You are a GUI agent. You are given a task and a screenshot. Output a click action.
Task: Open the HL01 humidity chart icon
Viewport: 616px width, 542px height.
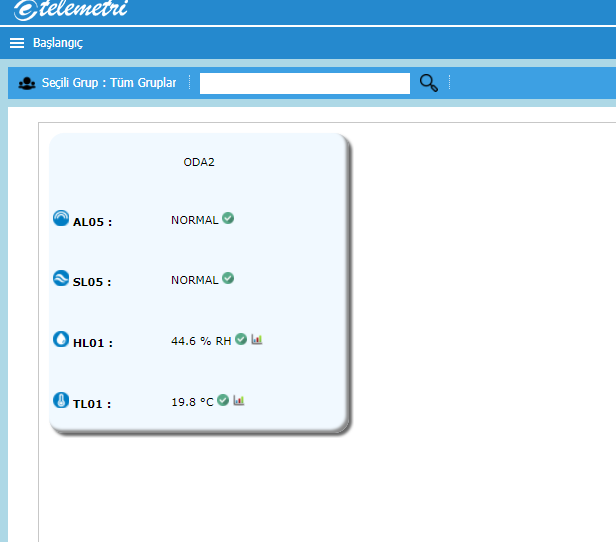(257, 339)
